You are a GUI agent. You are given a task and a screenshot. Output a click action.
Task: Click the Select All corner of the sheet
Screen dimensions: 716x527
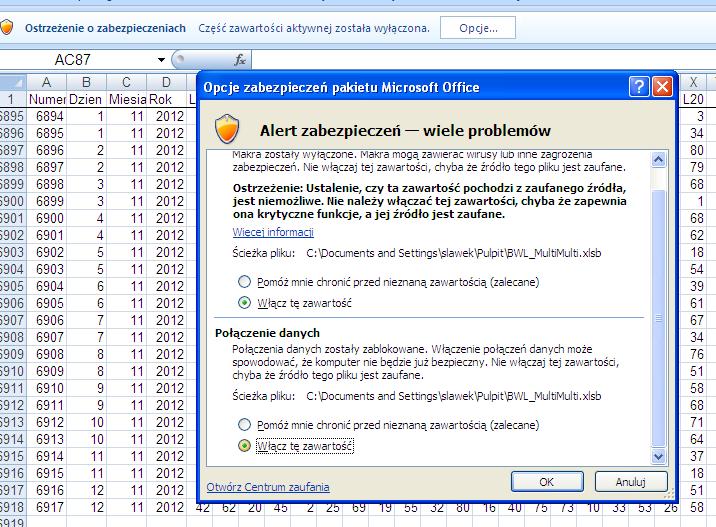(13, 82)
